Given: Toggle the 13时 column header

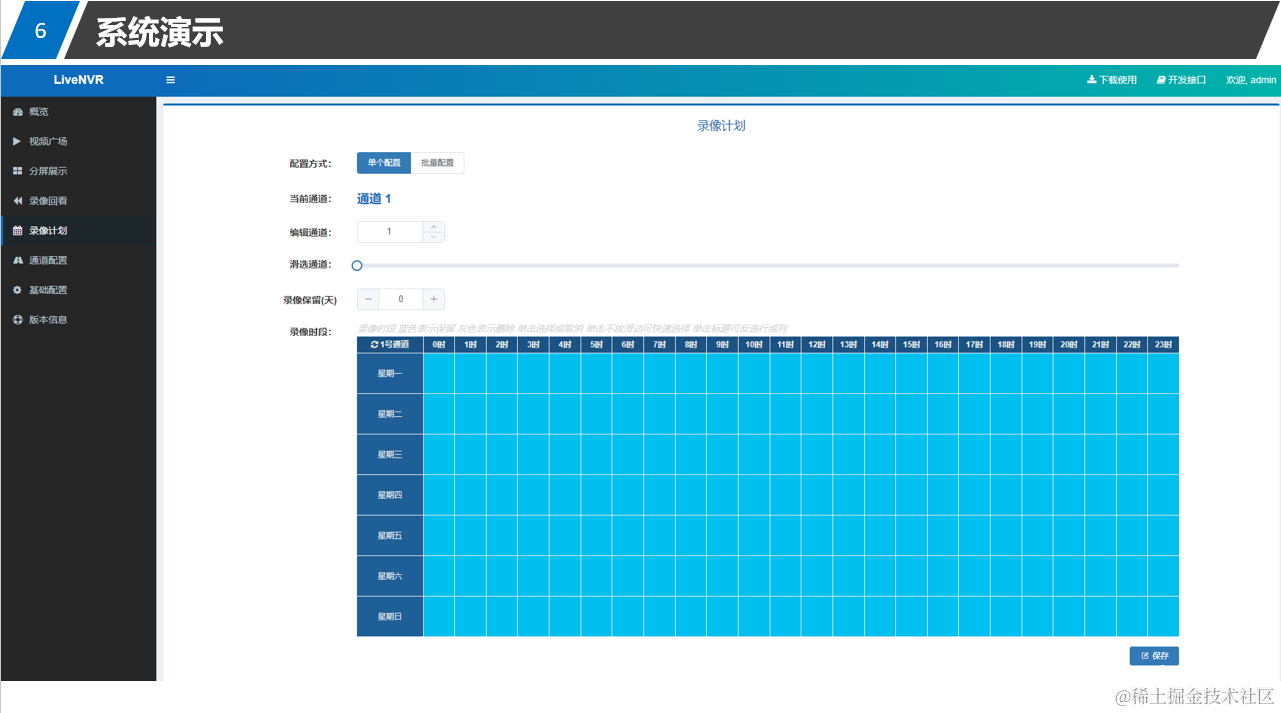Looking at the screenshot, I should coord(848,344).
